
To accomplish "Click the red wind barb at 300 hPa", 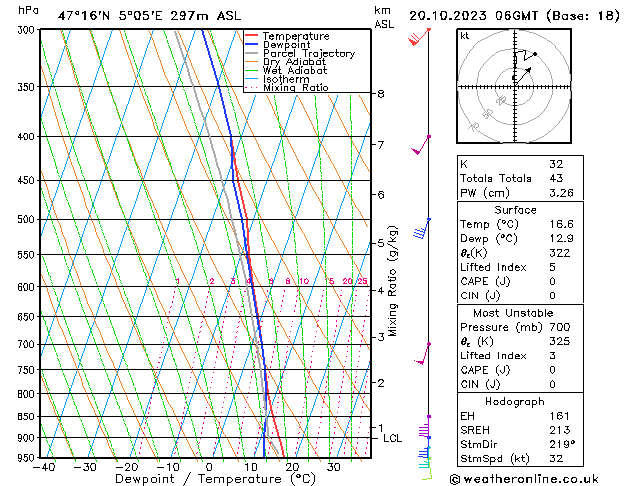I will coord(419,36).
